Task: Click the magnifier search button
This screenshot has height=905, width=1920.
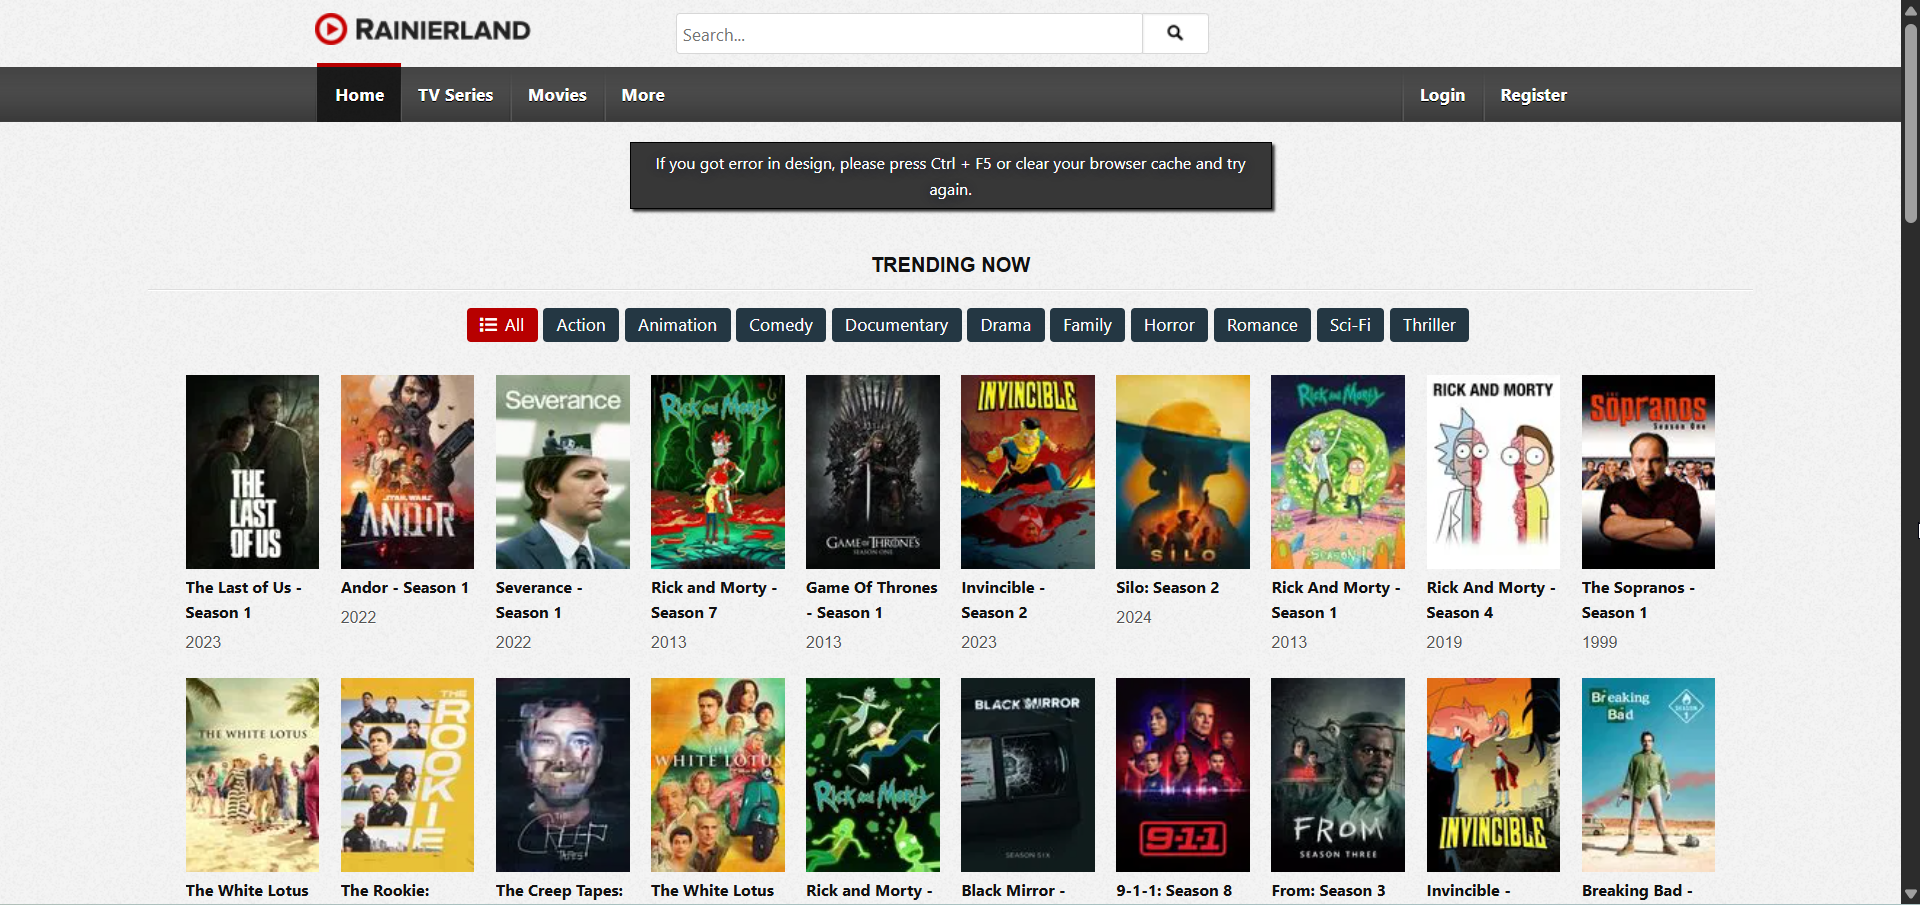Action: [1175, 33]
